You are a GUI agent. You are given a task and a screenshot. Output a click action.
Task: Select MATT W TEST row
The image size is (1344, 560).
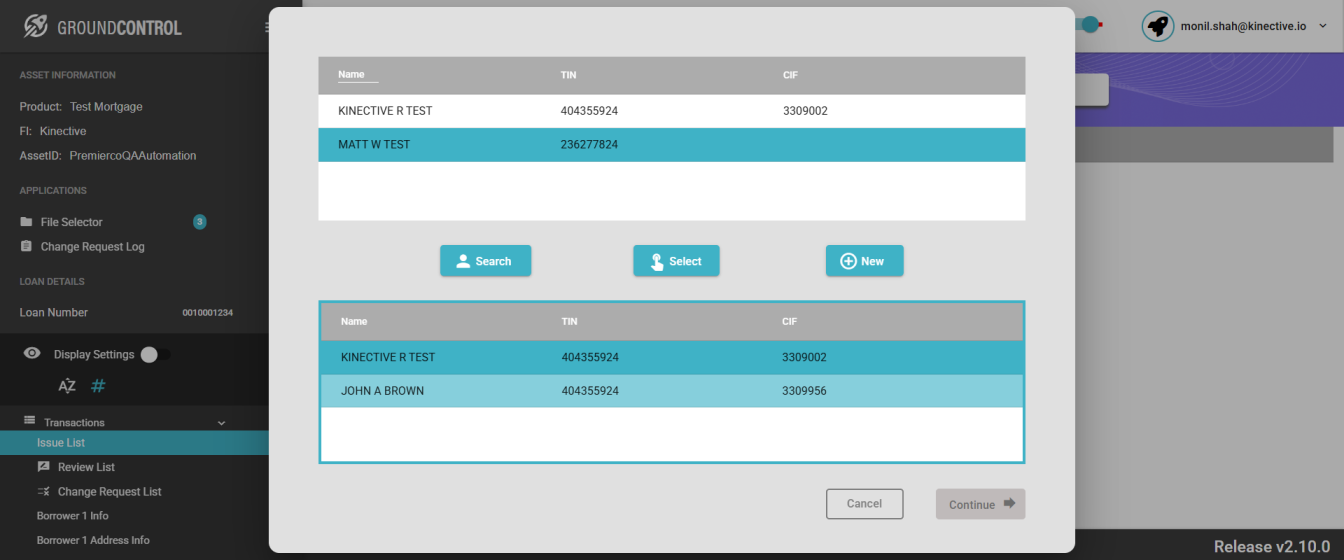coord(672,145)
